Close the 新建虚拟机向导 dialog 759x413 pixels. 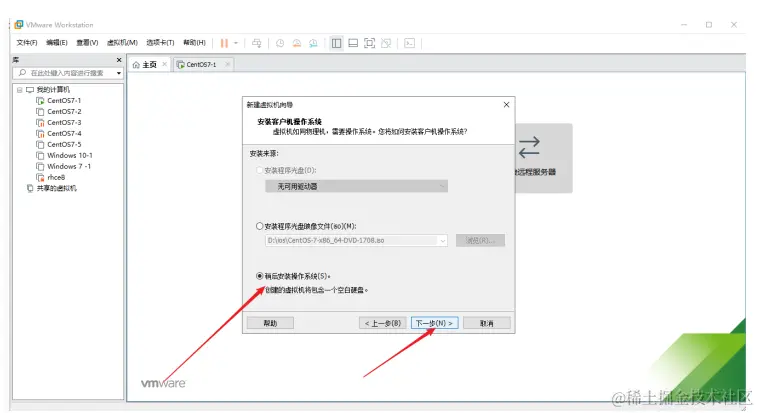click(x=506, y=105)
